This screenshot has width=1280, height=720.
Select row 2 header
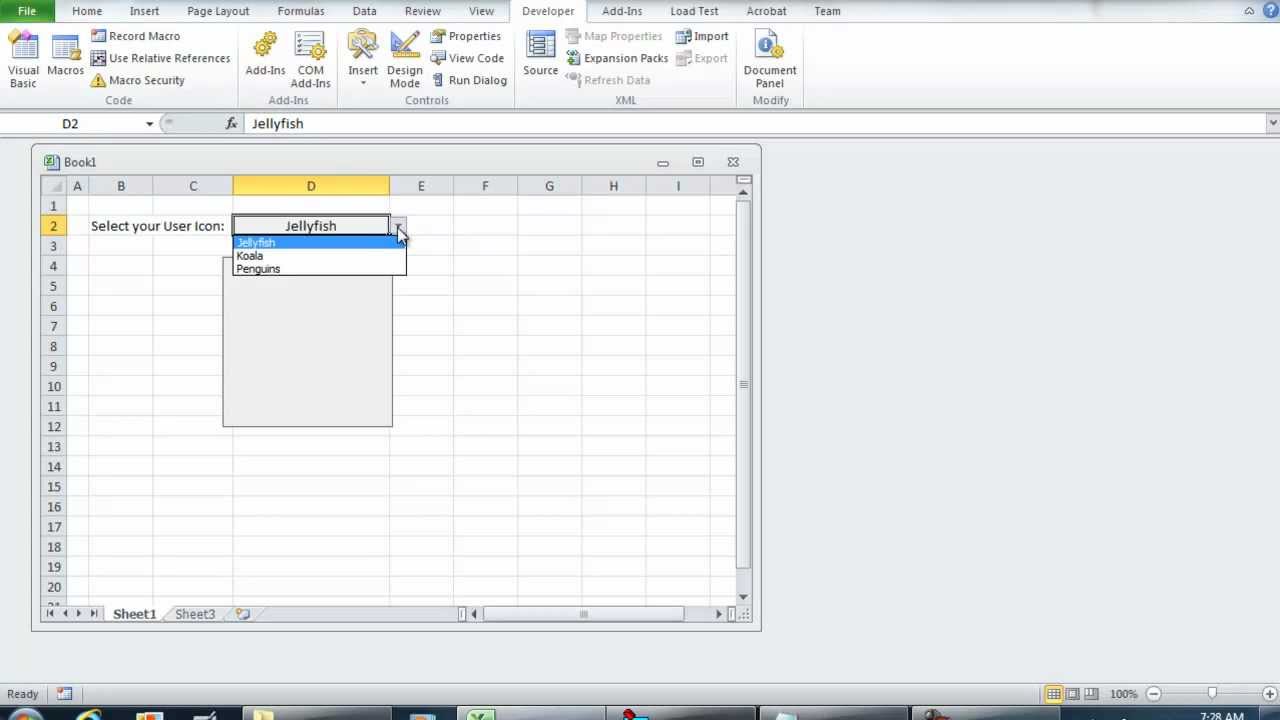coord(53,226)
